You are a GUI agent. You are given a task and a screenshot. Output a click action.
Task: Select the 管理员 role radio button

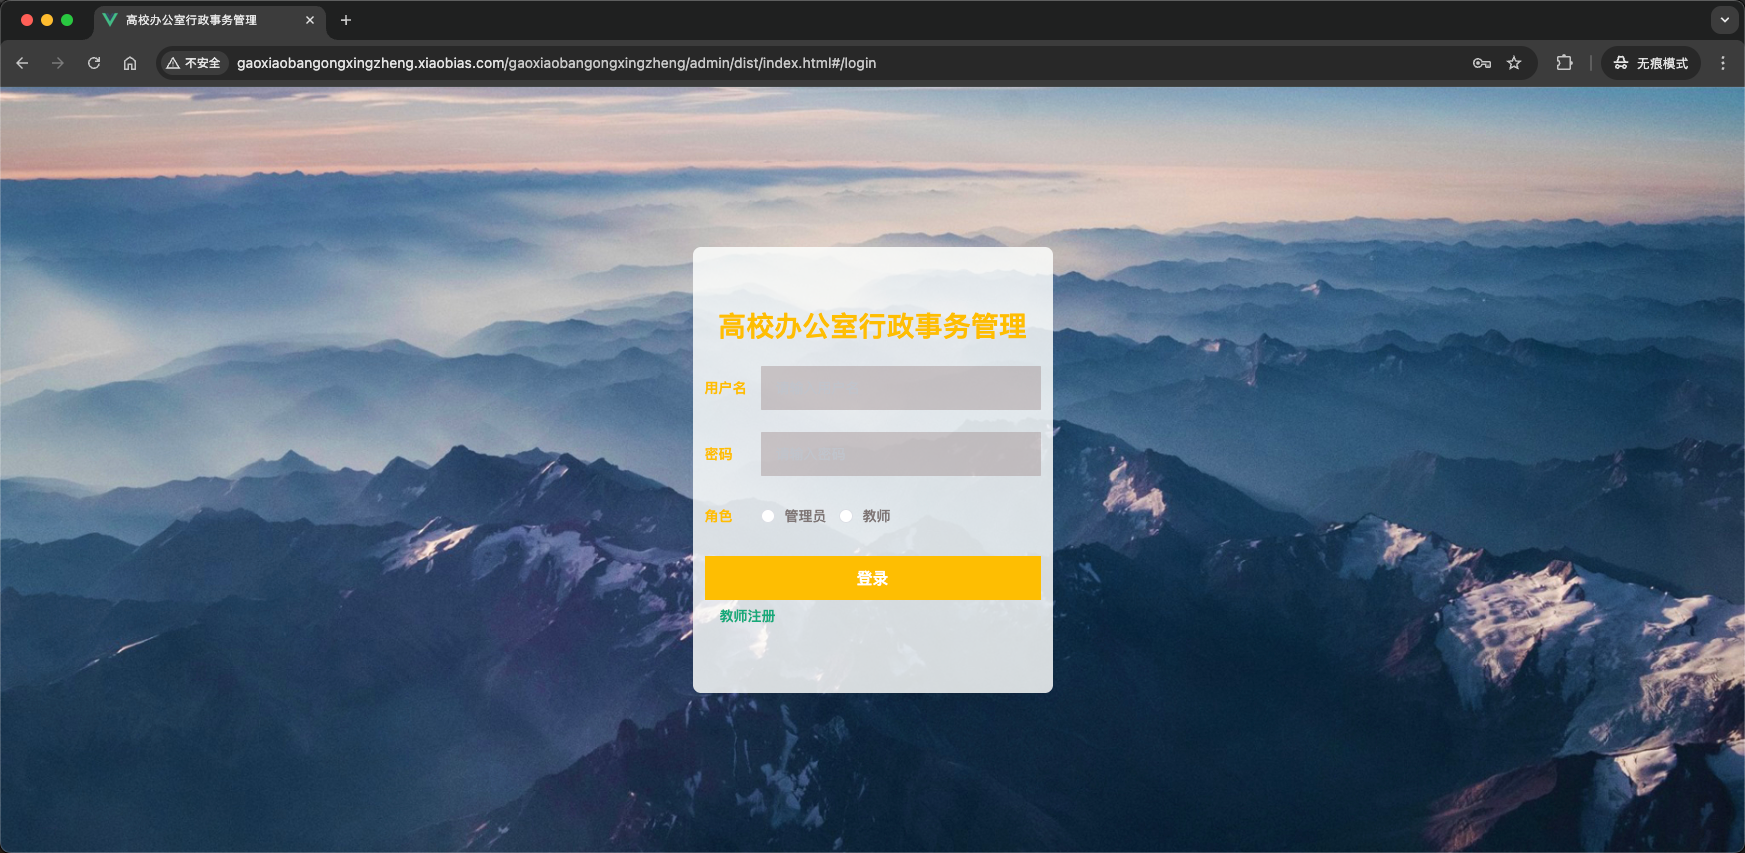click(768, 516)
